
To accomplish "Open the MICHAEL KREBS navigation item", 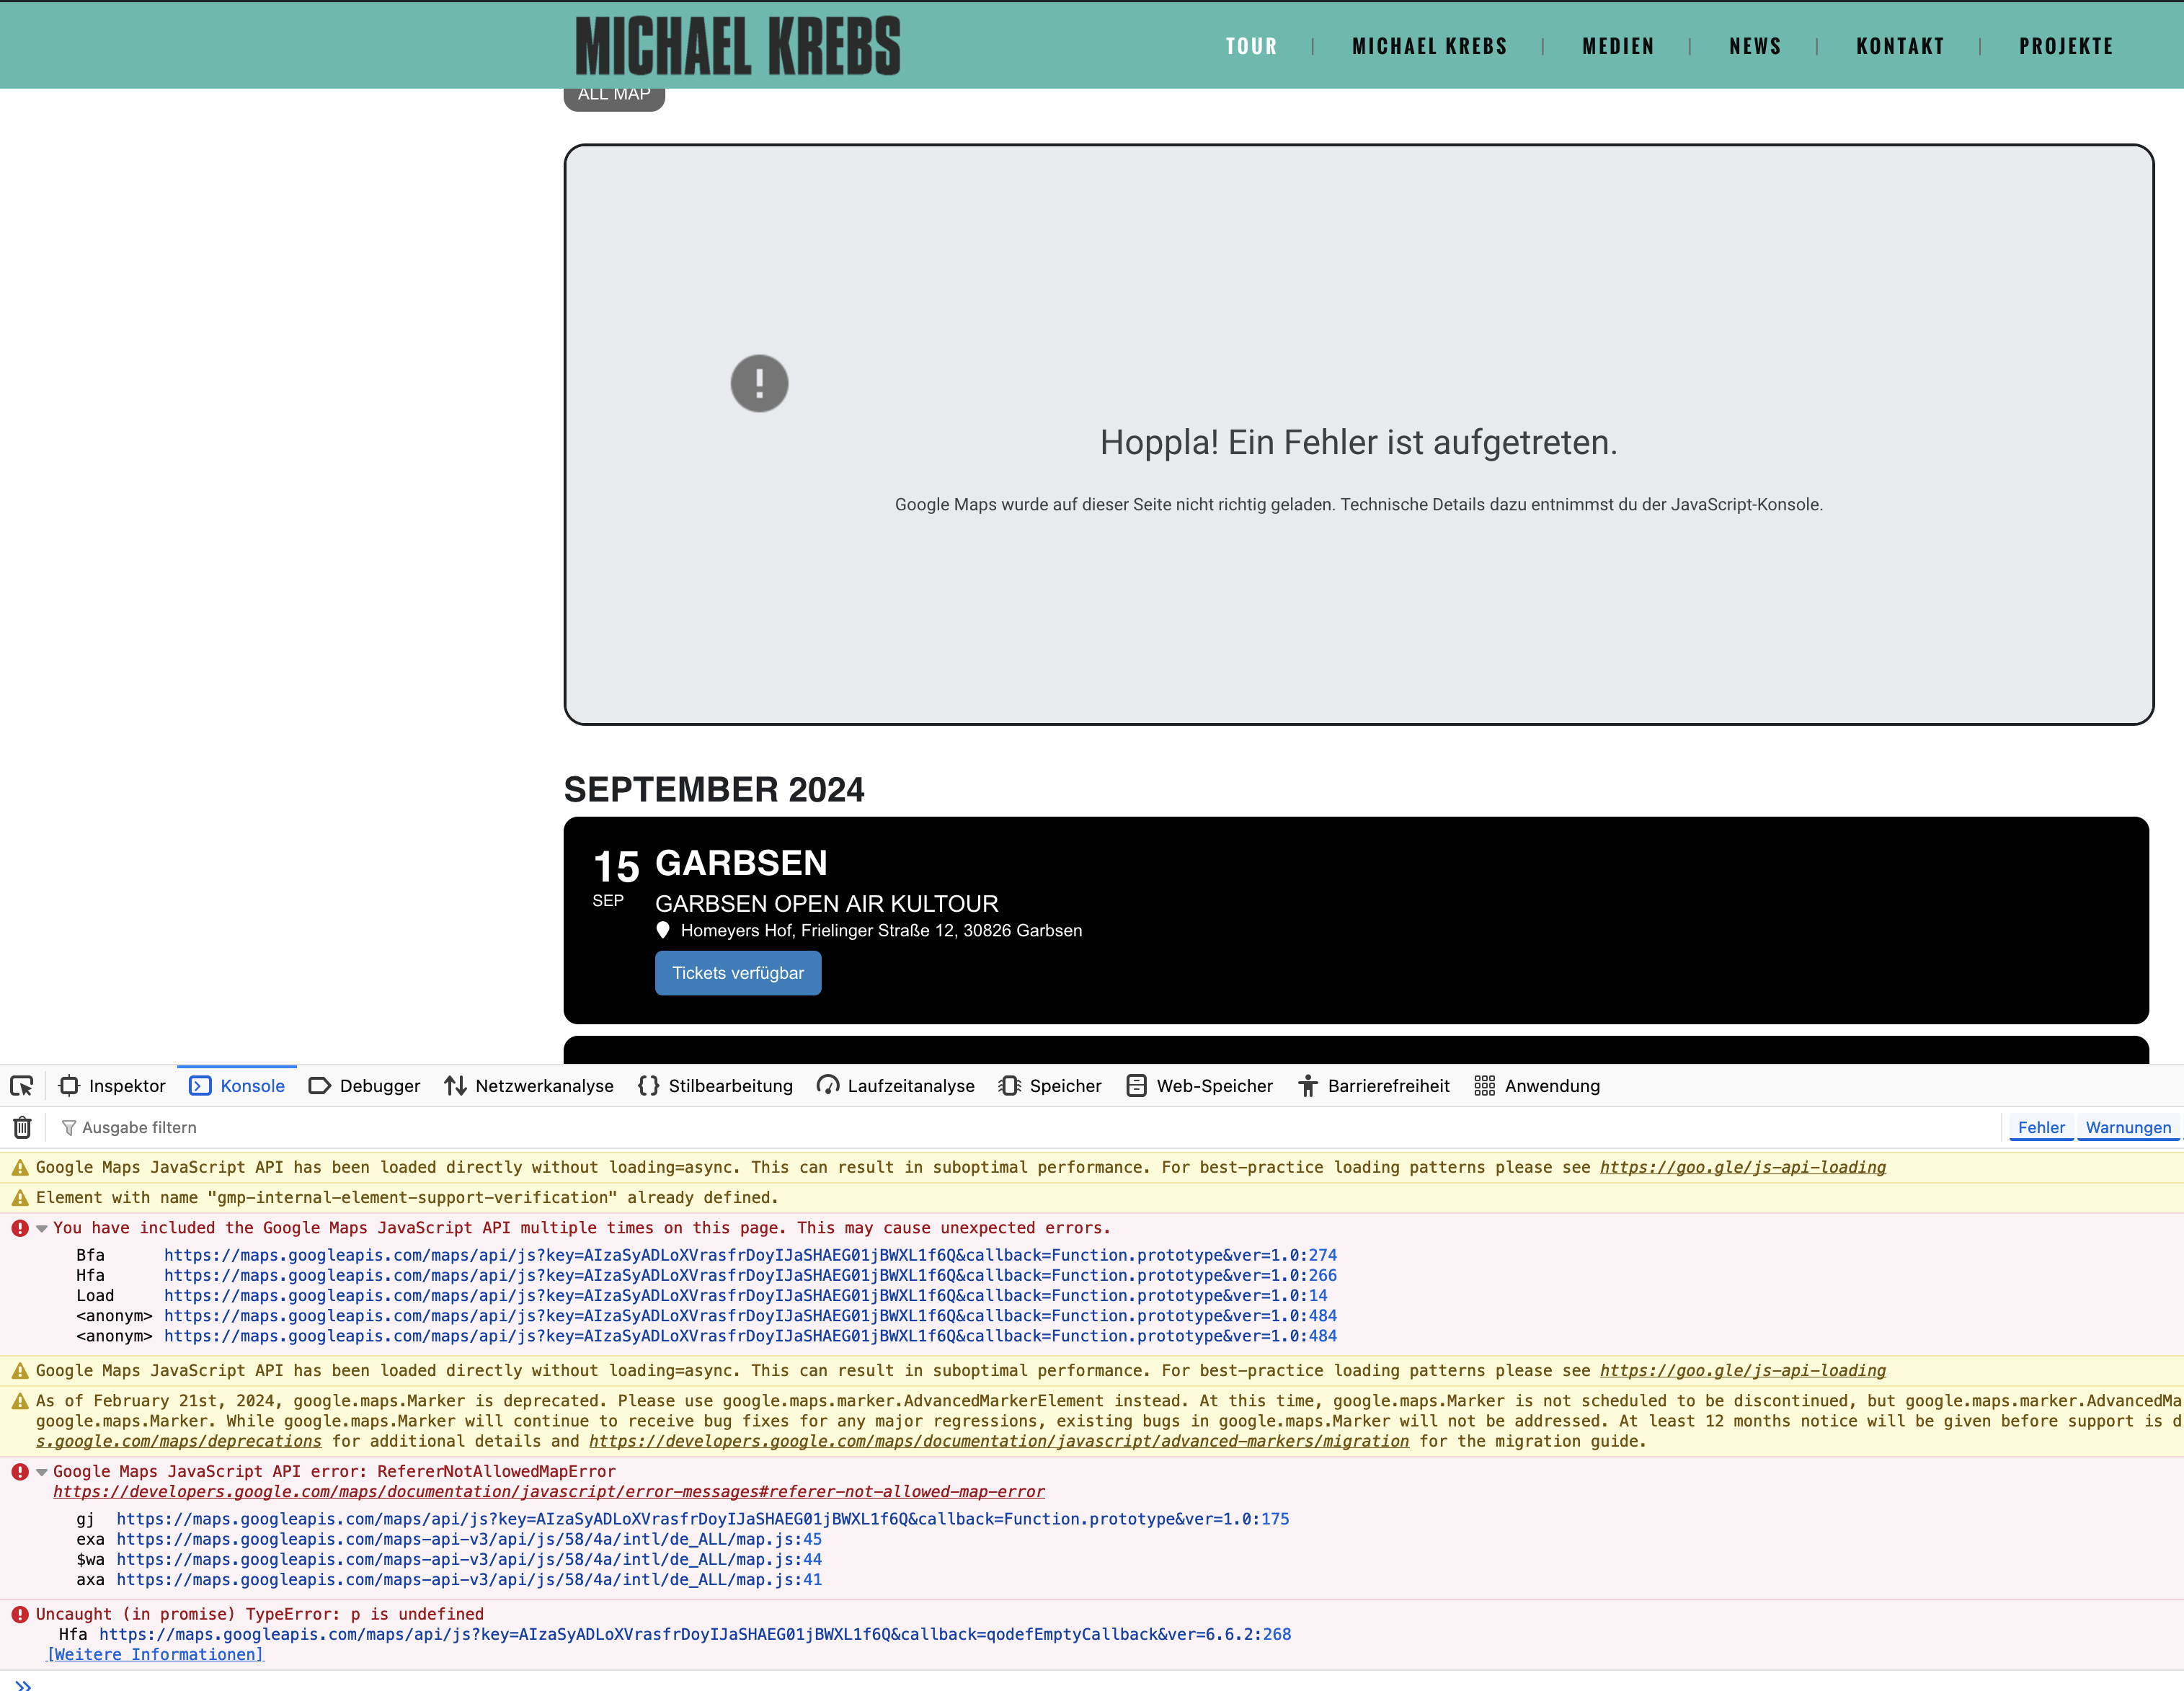I will pyautogui.click(x=1429, y=46).
